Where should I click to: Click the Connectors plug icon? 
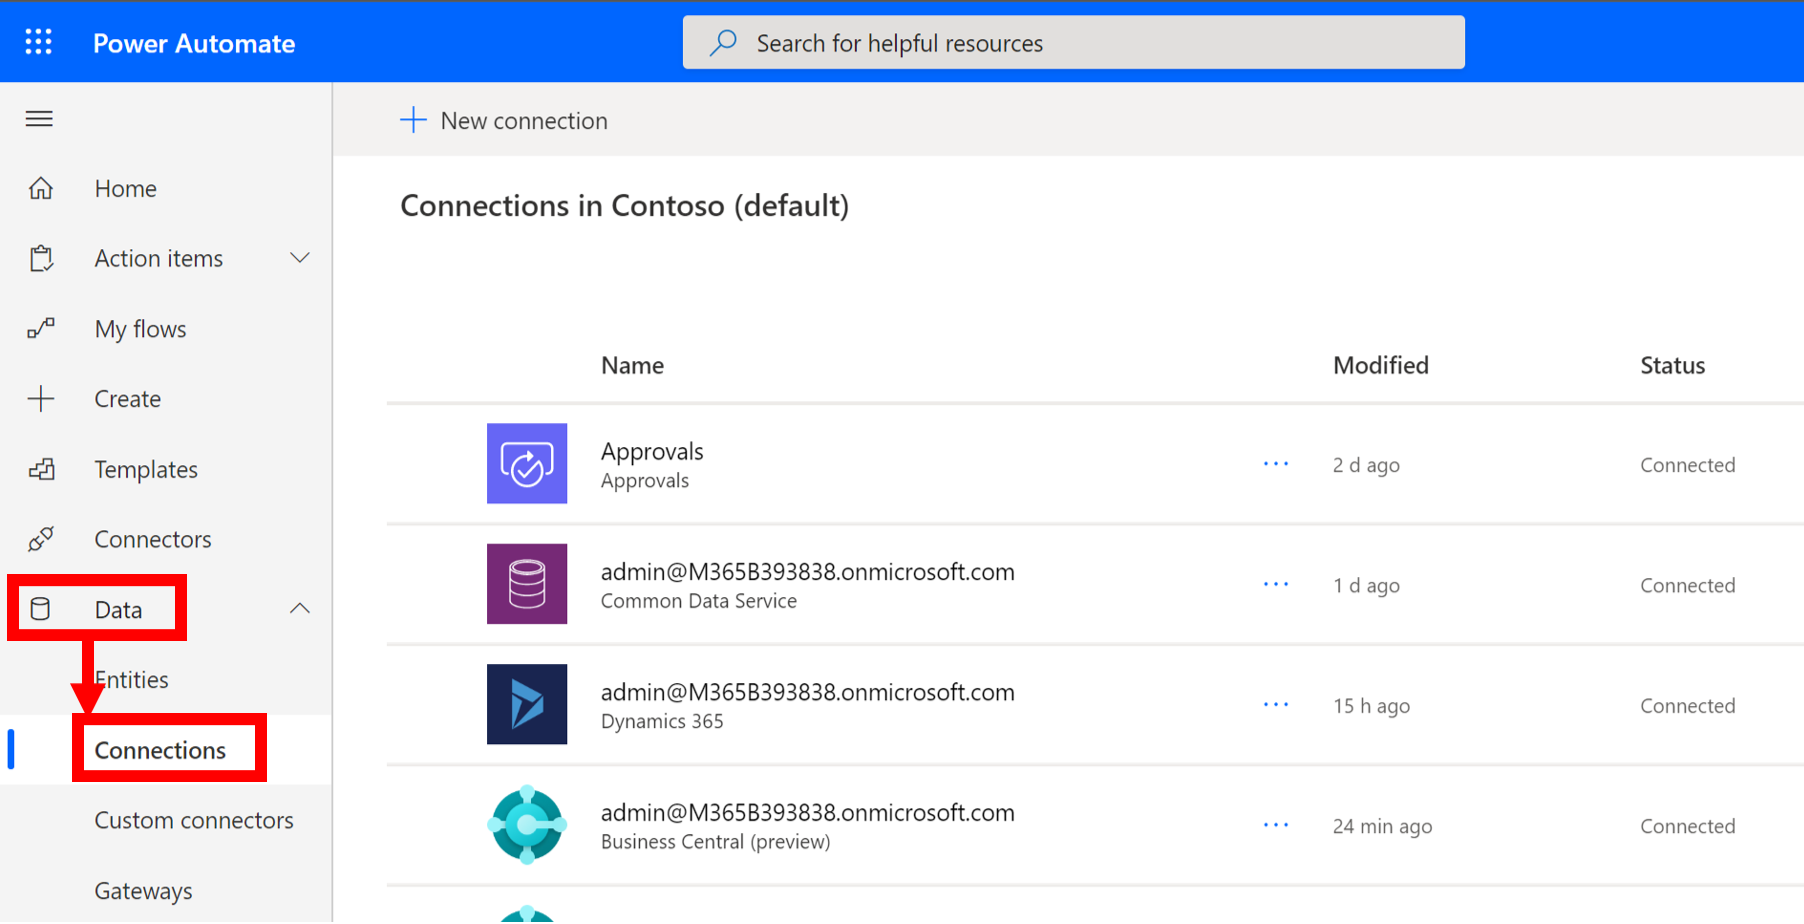pos(41,539)
